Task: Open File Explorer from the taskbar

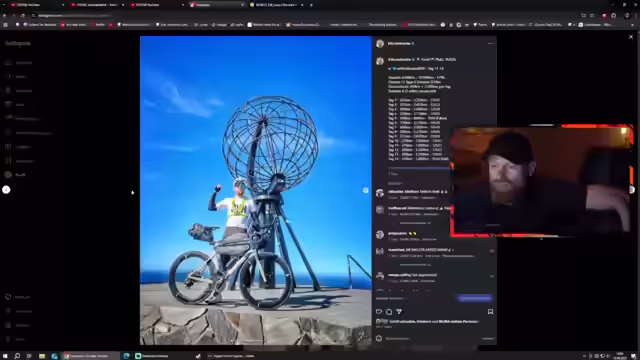Action: (42, 356)
